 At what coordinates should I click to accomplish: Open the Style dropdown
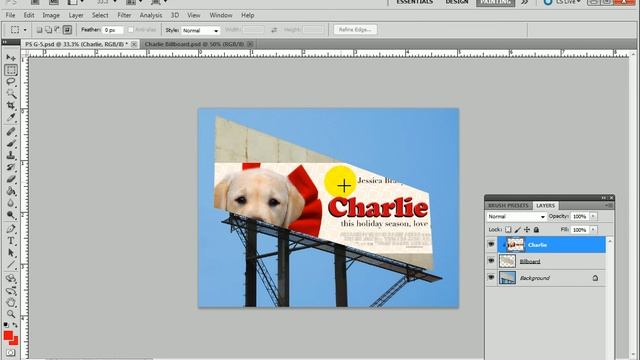[200, 30]
